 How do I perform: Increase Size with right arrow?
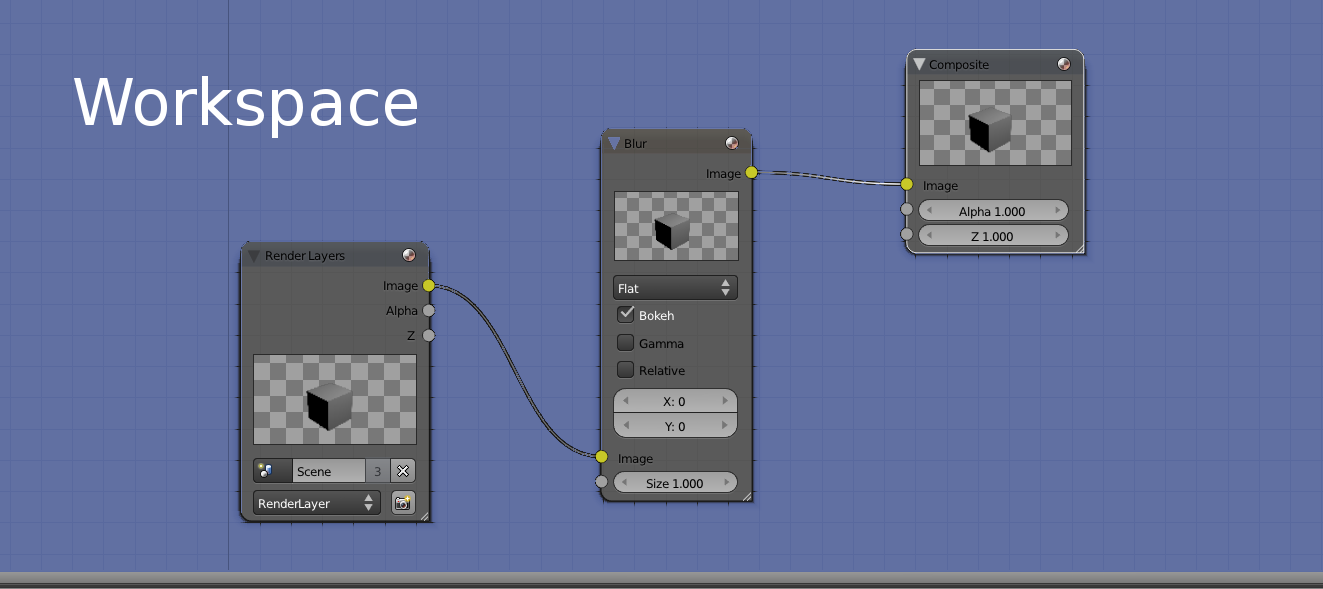click(725, 483)
